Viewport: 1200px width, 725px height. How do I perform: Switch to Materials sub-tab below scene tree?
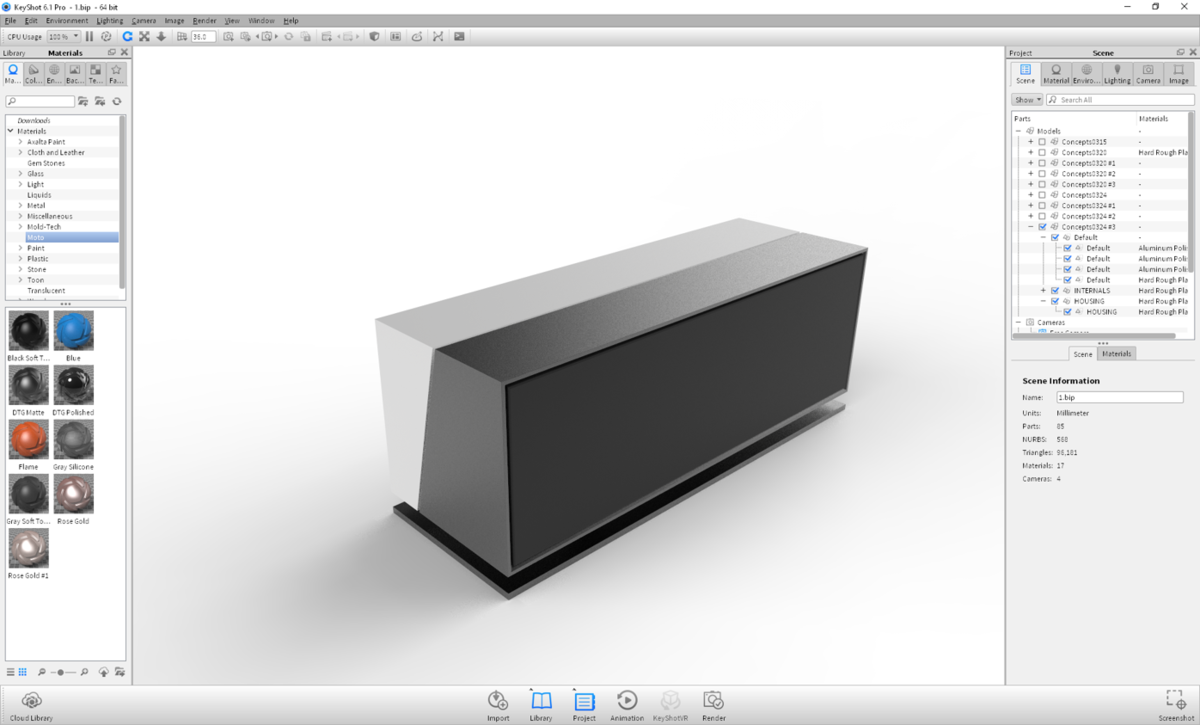(x=1116, y=354)
